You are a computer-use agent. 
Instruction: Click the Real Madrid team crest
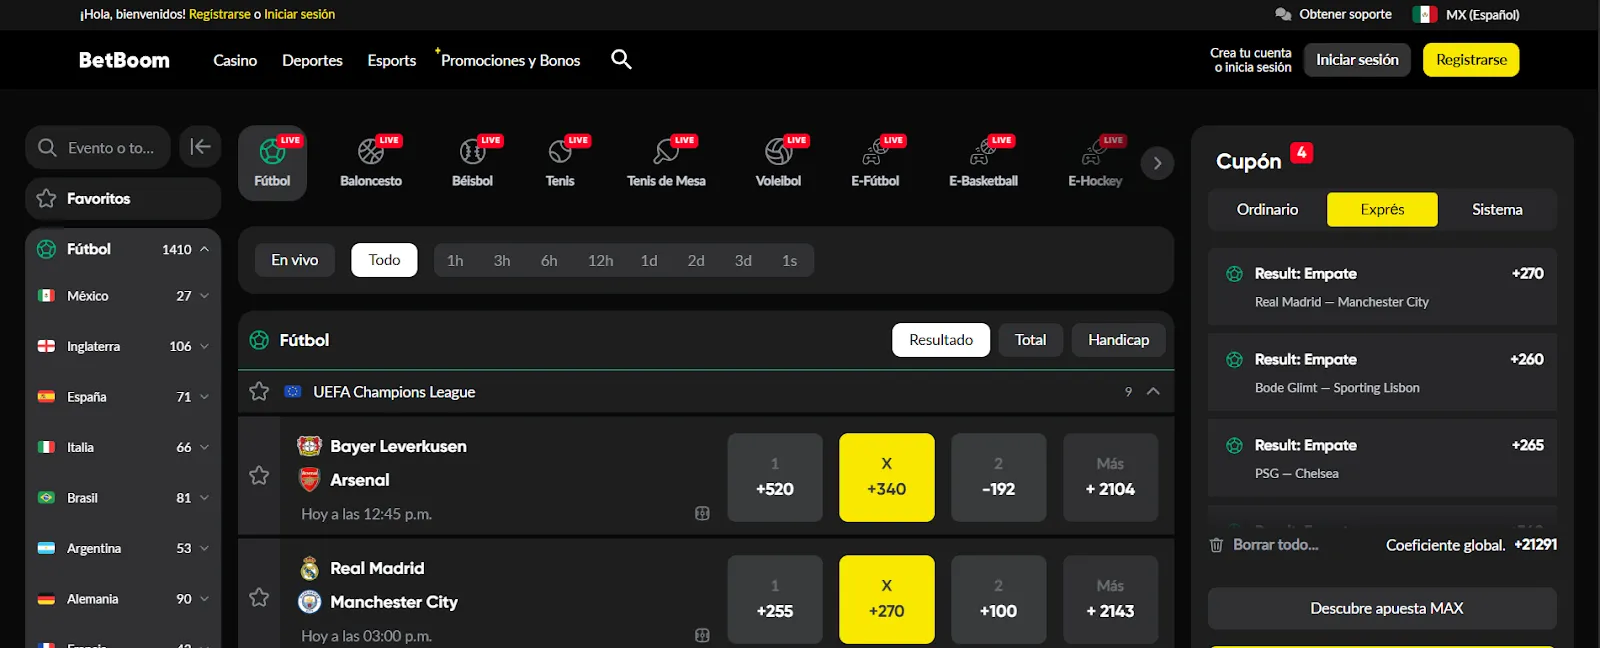click(309, 568)
